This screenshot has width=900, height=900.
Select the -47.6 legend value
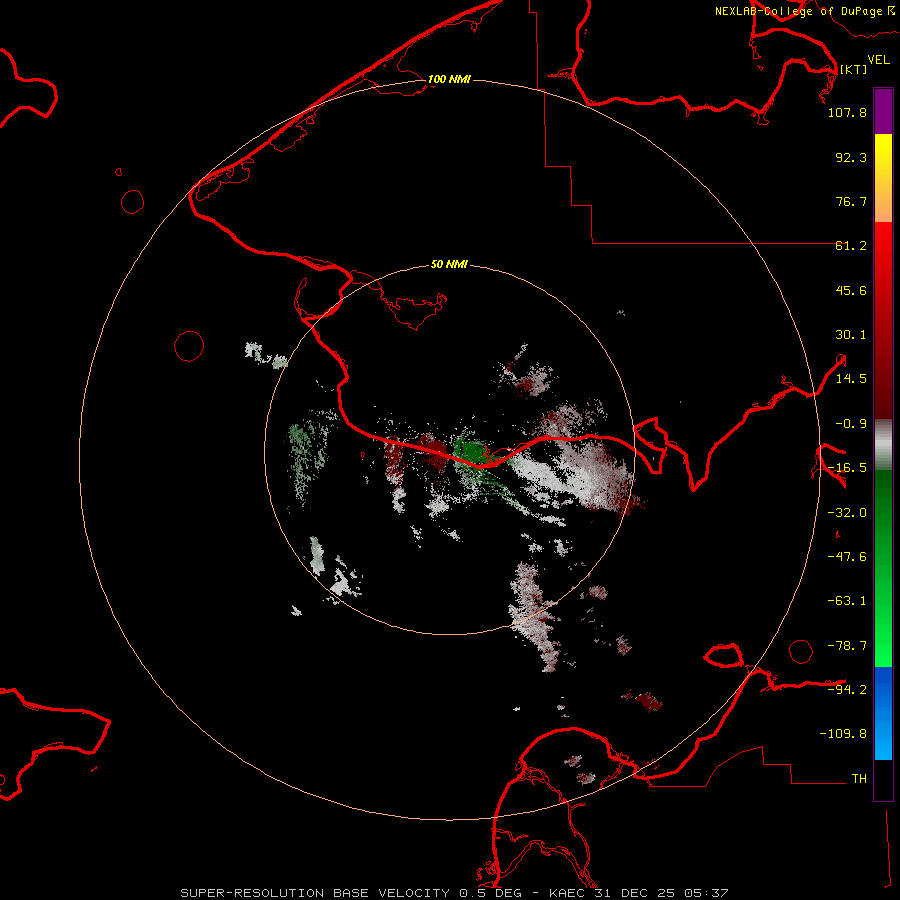tap(847, 557)
